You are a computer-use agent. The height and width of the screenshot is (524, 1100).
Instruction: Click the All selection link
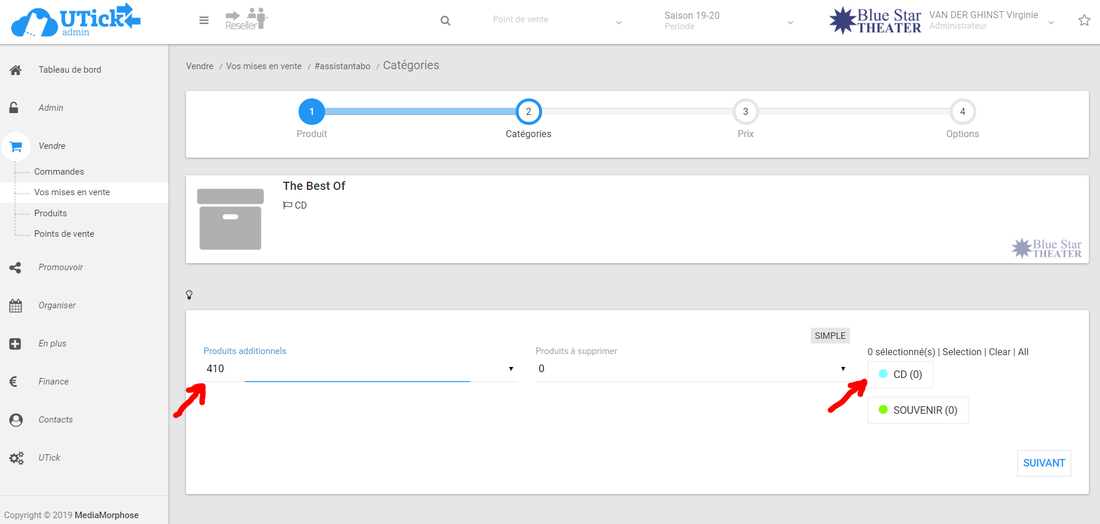(1023, 352)
